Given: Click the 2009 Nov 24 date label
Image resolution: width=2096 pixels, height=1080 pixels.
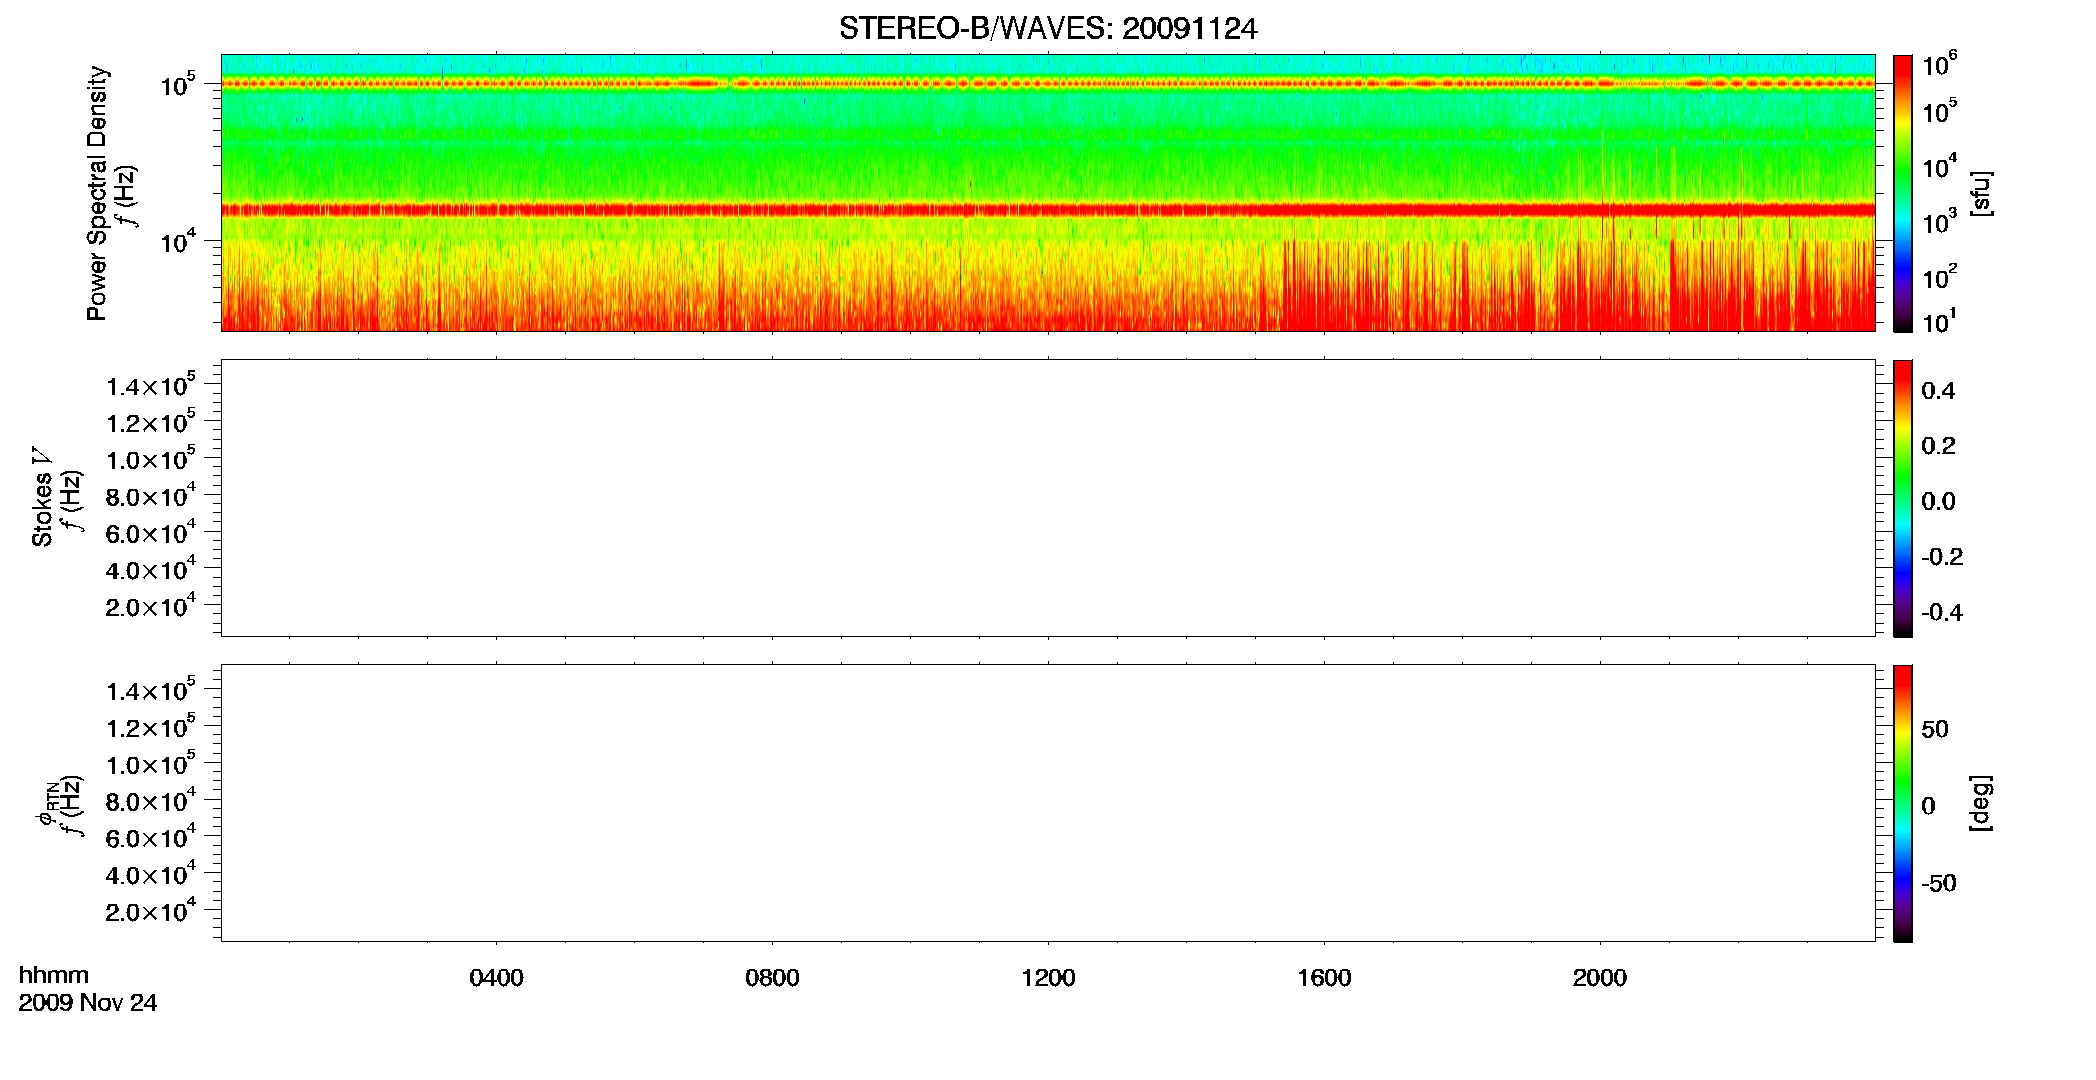Looking at the screenshot, I should point(88,1003).
